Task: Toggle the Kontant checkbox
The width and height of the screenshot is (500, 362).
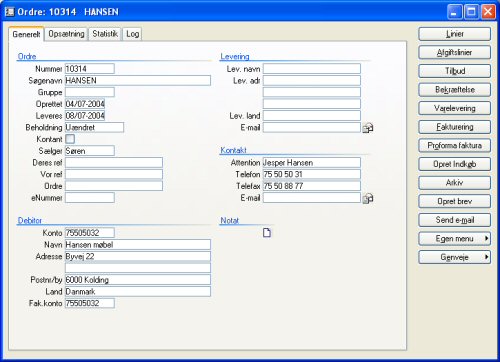Action: [x=70, y=139]
